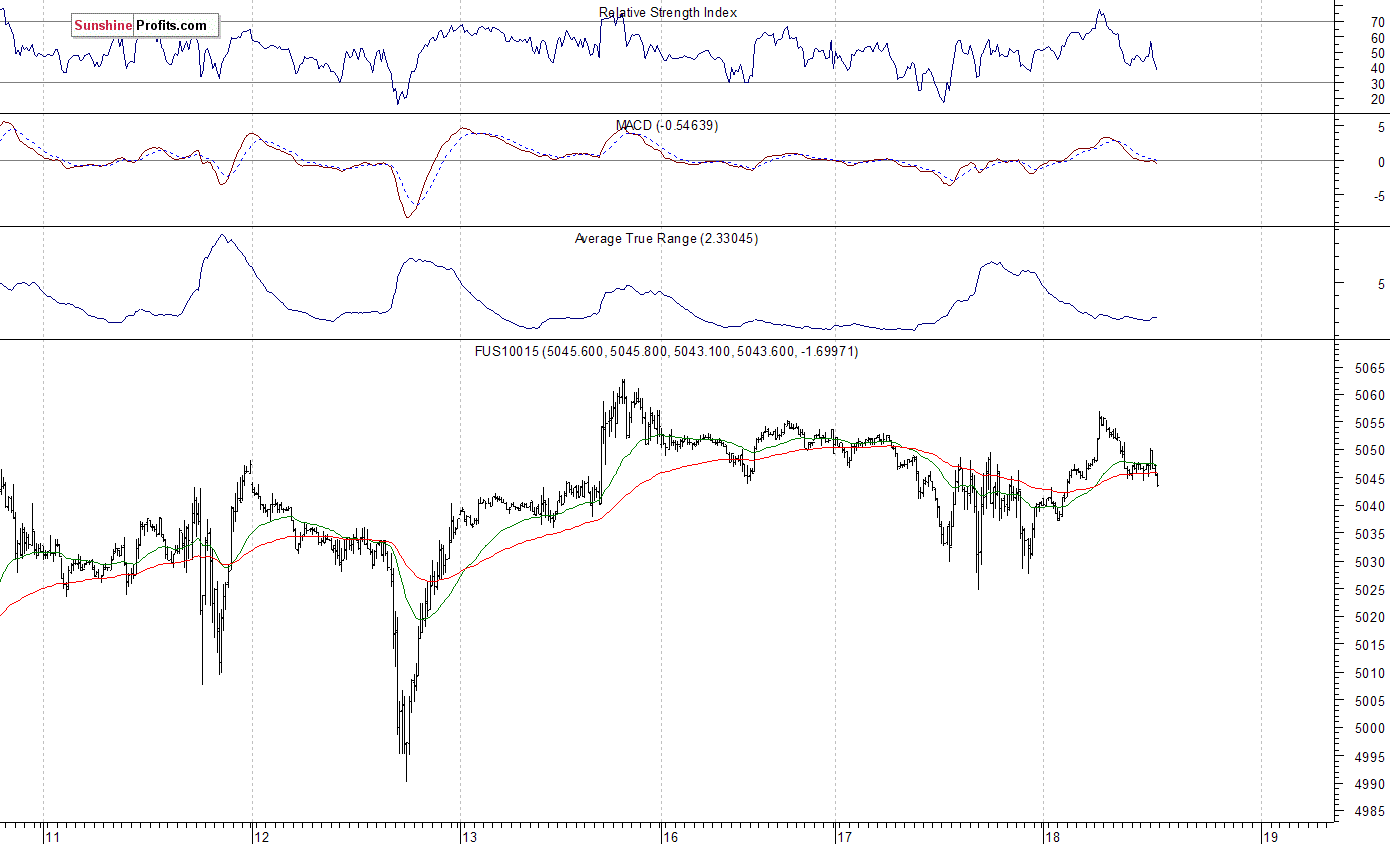Select date label 12 on time axis
The image size is (1390, 844).
tap(263, 836)
